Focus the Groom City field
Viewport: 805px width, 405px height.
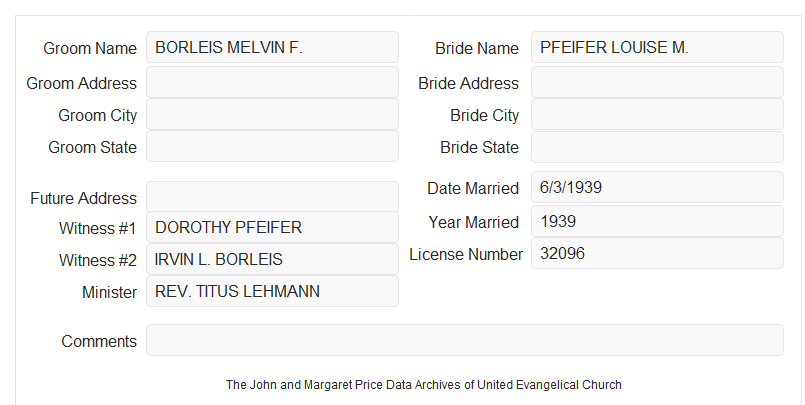pos(272,114)
